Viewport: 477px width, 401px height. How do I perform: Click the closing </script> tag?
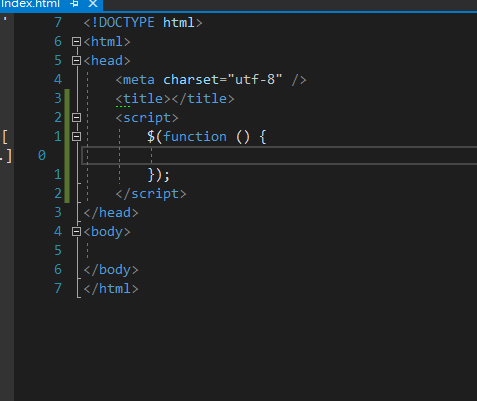coord(151,194)
